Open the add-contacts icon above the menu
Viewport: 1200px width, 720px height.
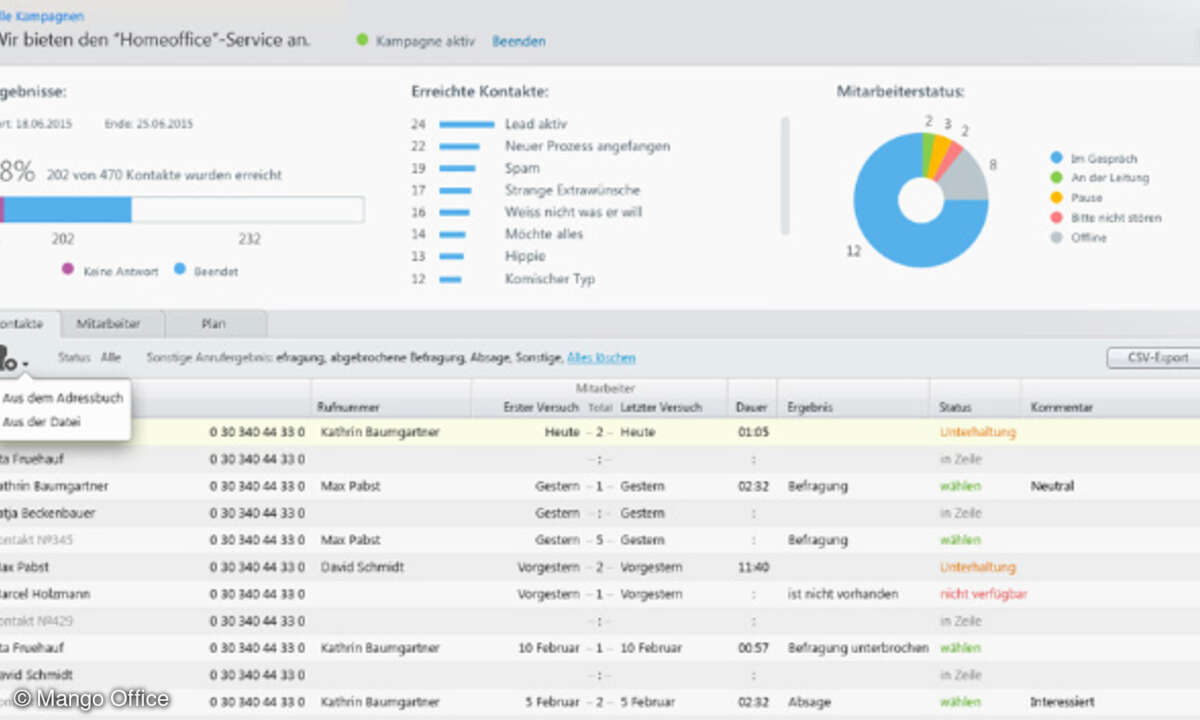tap(13, 358)
